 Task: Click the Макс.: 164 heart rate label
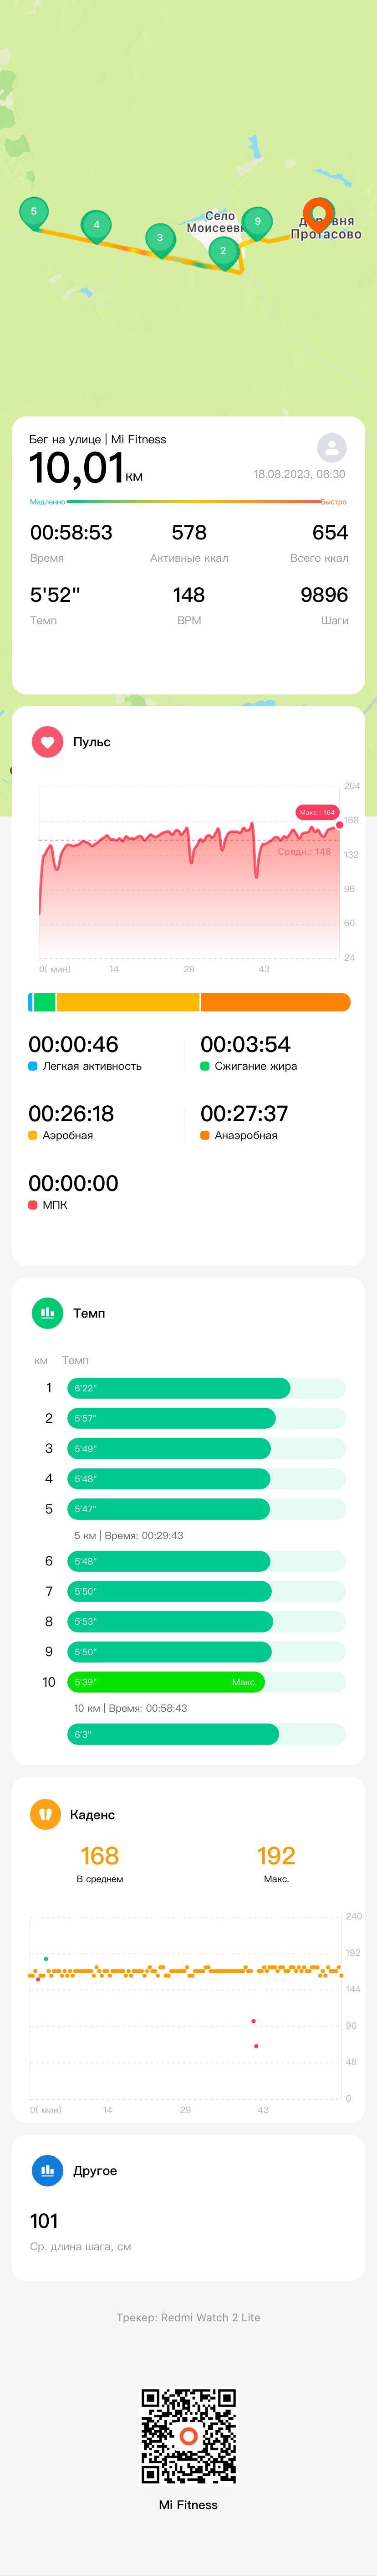317,812
